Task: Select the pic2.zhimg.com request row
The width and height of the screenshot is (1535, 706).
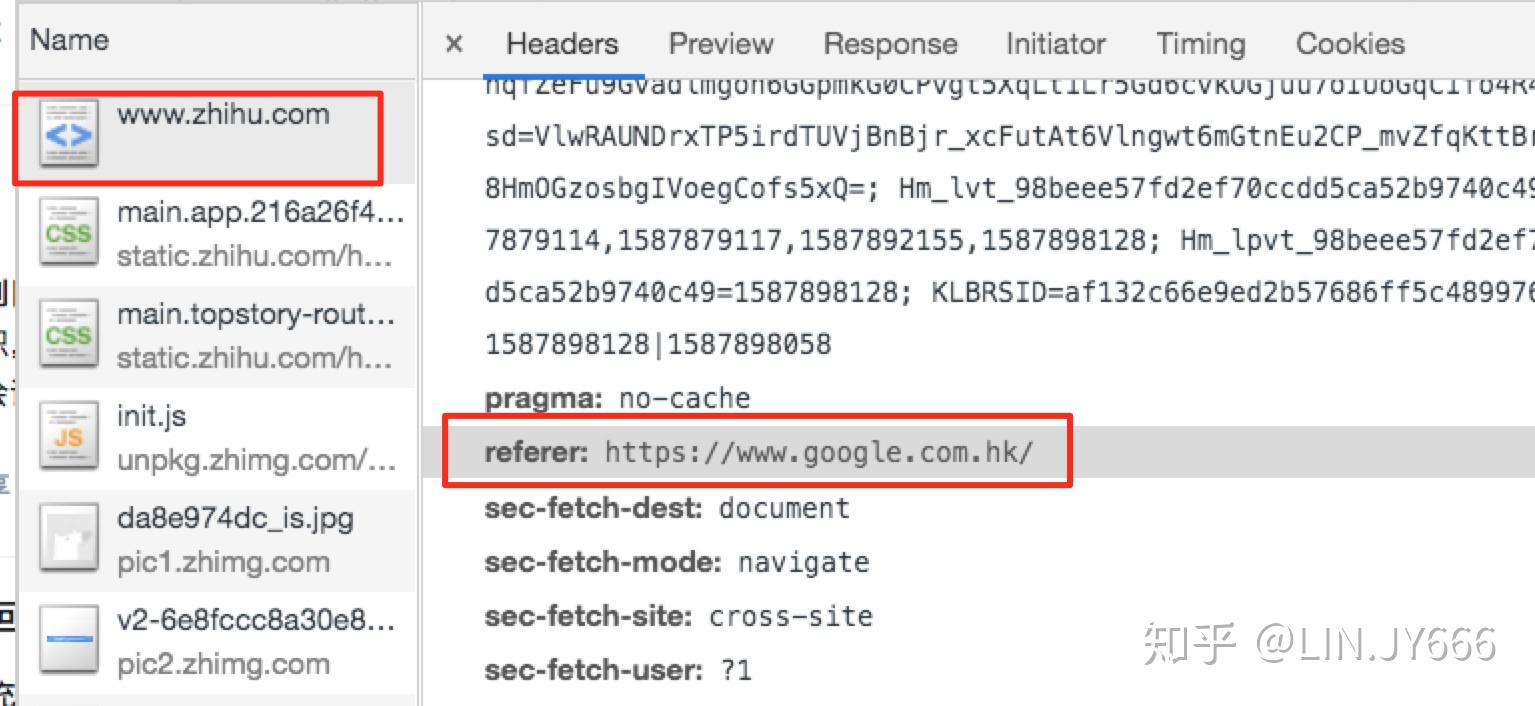Action: coord(217,642)
